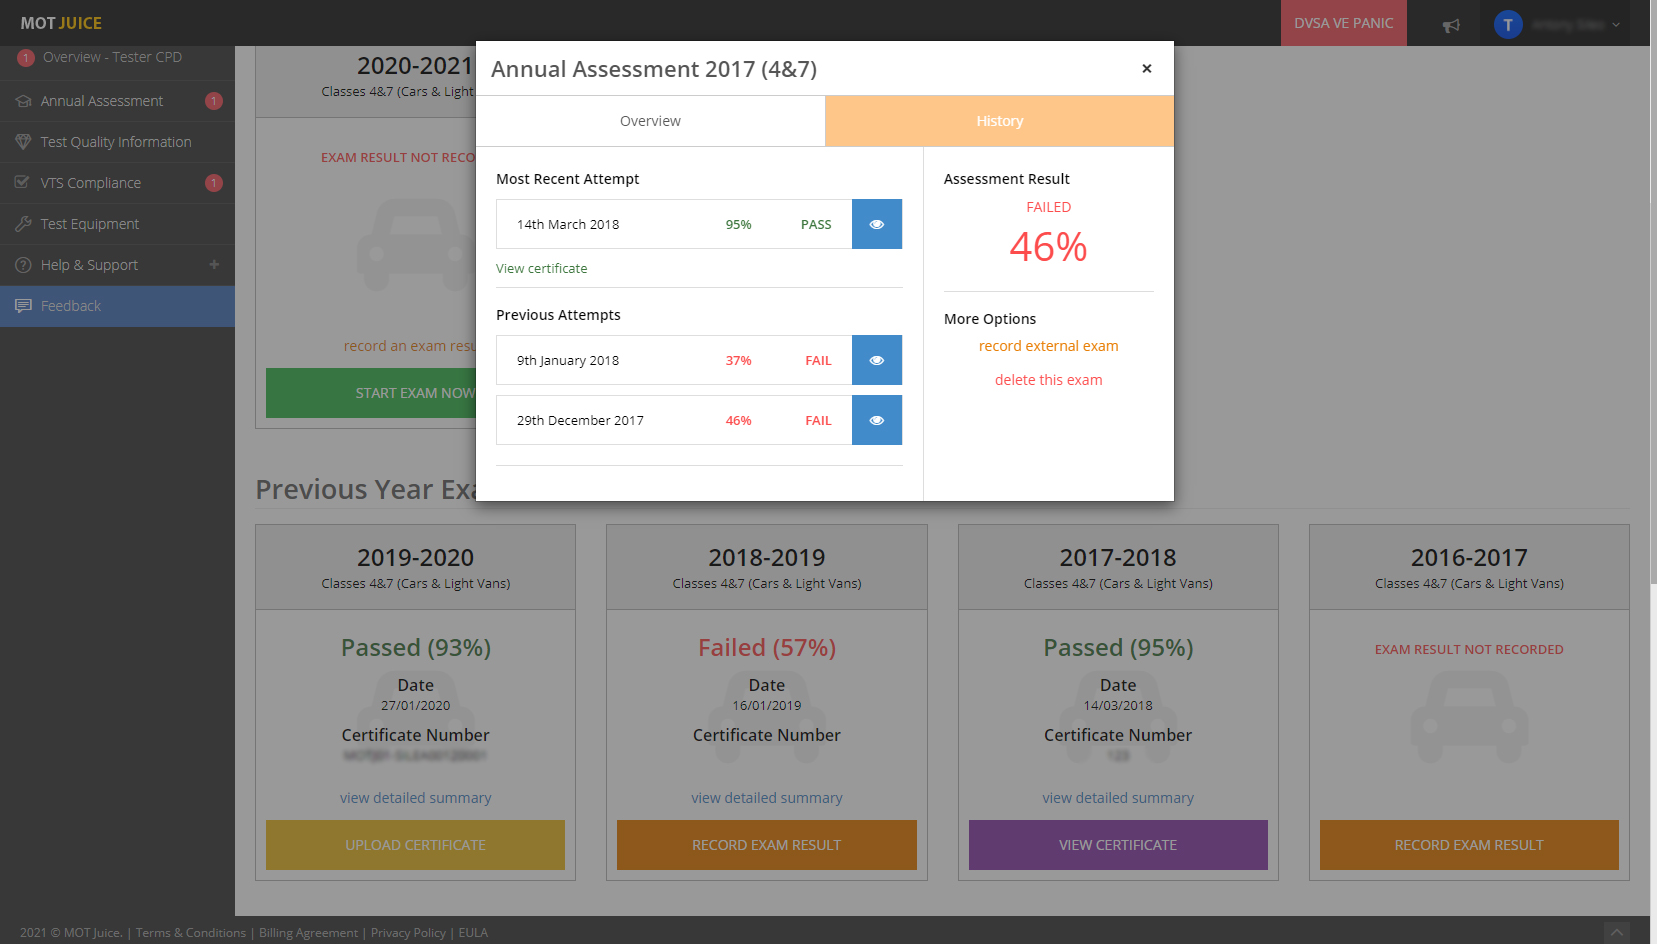Open the announcements megaphone icon
Image resolution: width=1657 pixels, height=944 pixels.
1451,24
